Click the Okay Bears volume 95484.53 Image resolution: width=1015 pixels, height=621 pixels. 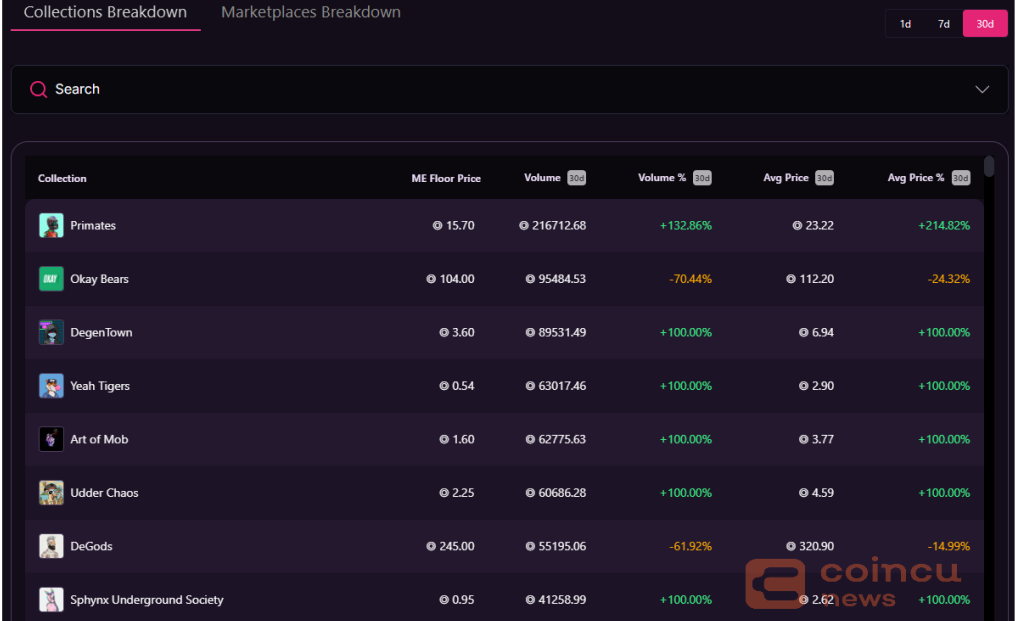click(556, 279)
